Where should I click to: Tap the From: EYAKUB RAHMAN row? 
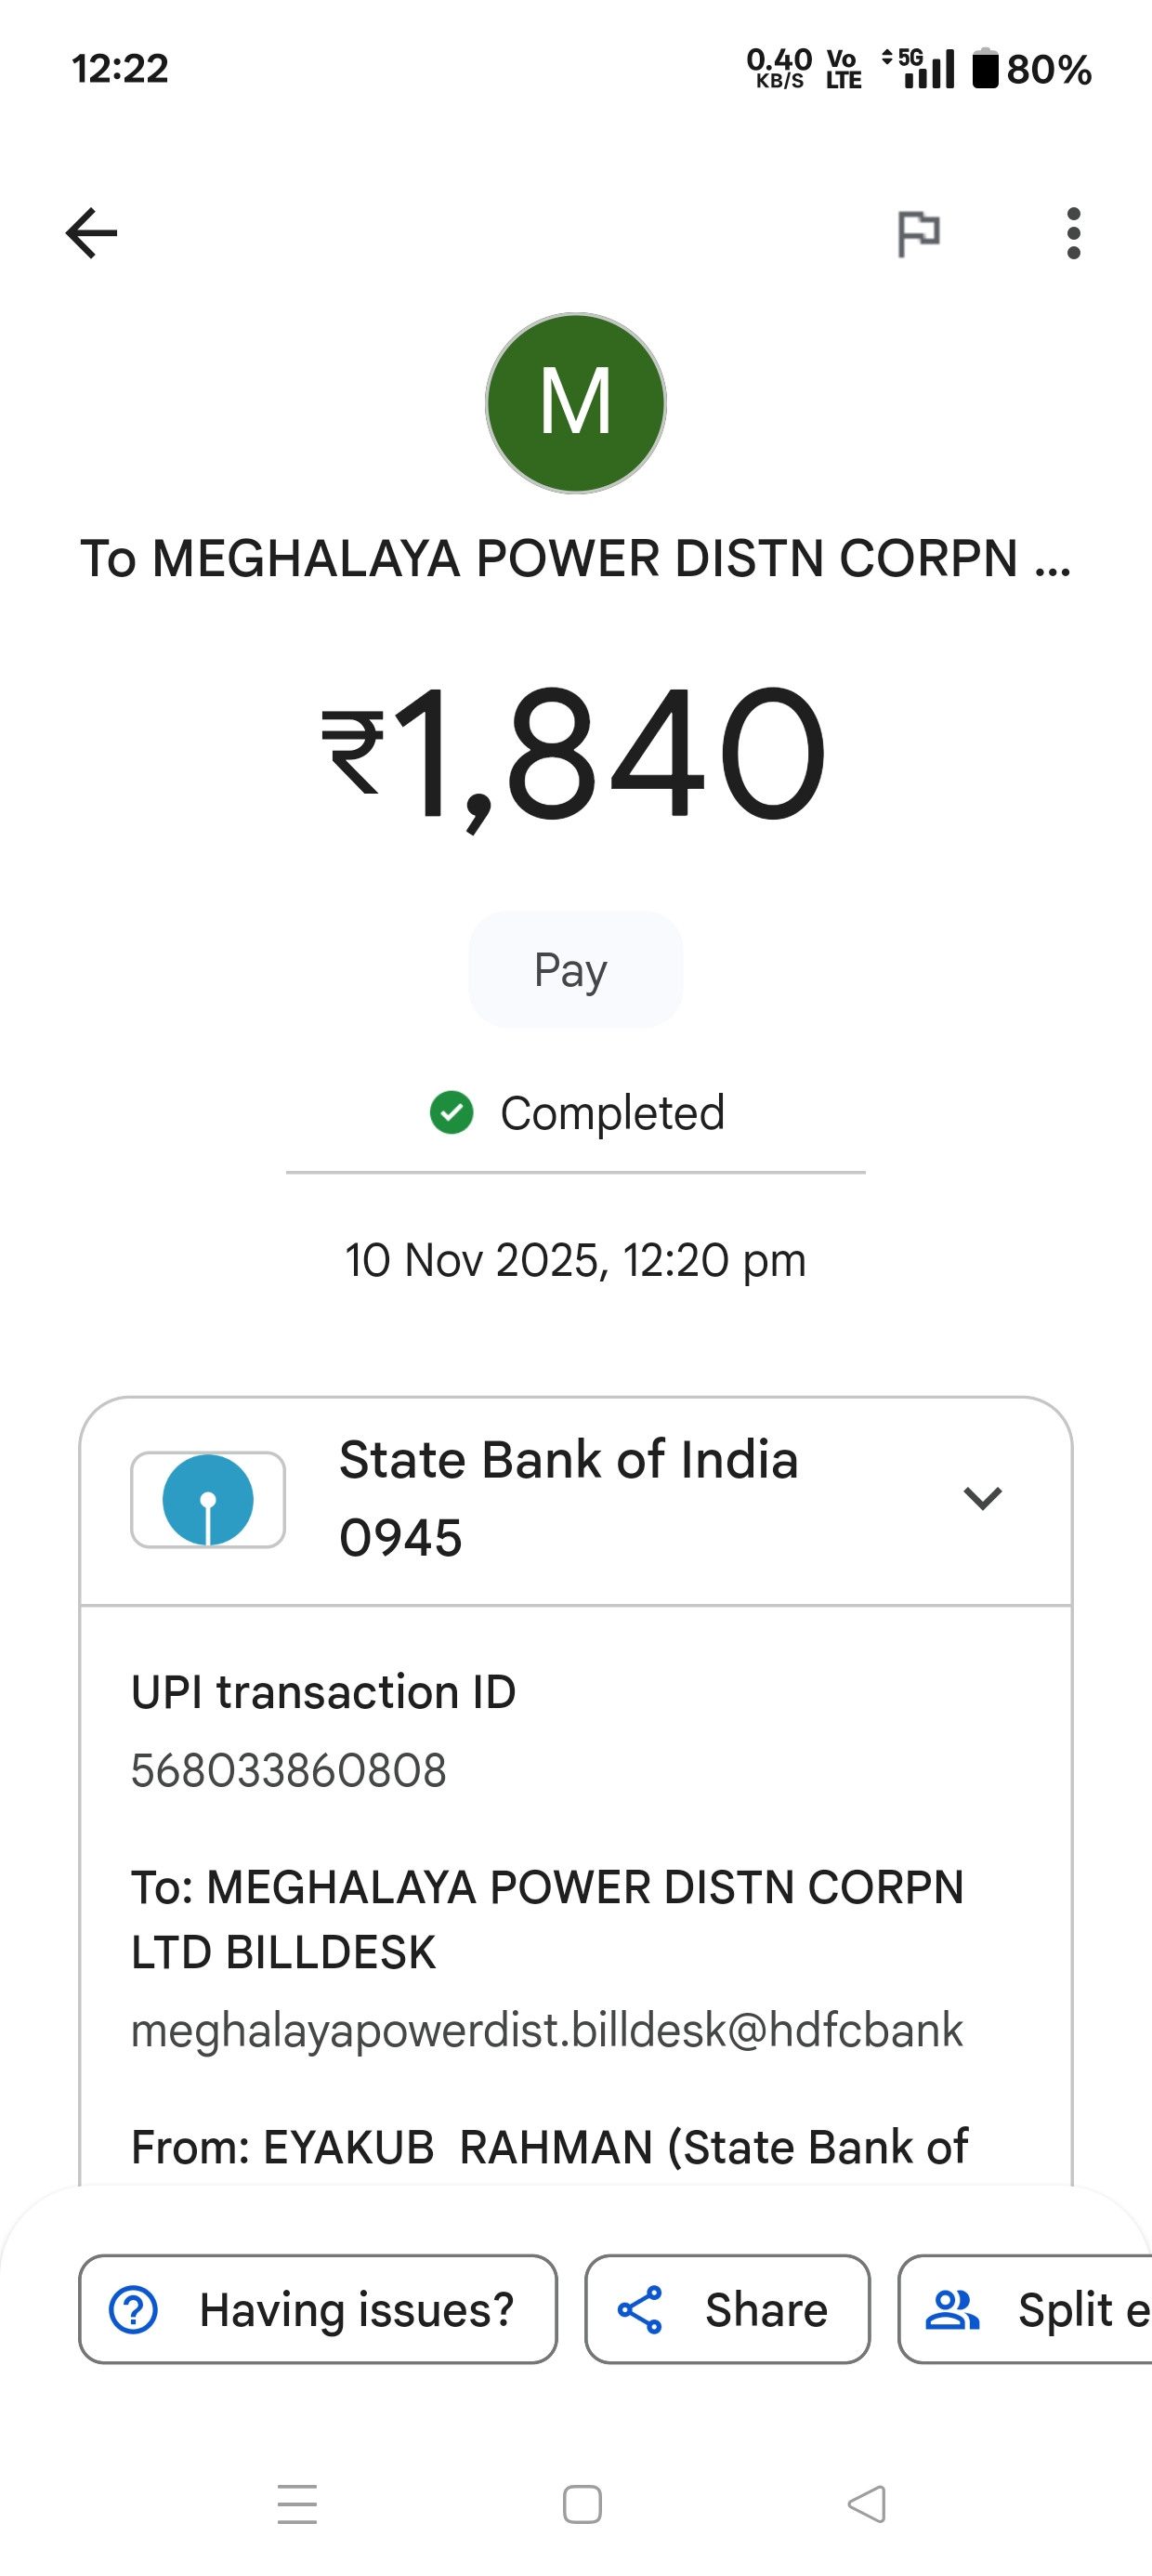click(x=550, y=2148)
